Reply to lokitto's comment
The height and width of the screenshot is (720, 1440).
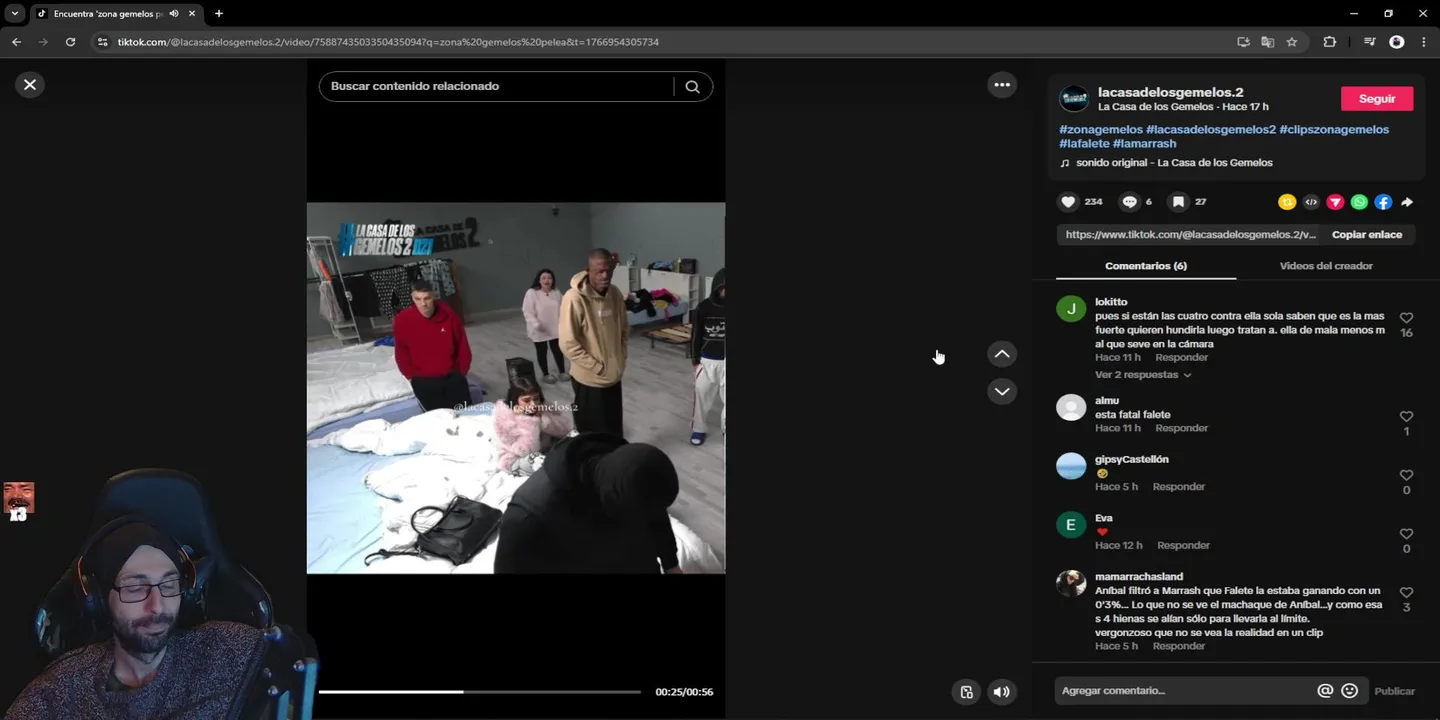1182,358
